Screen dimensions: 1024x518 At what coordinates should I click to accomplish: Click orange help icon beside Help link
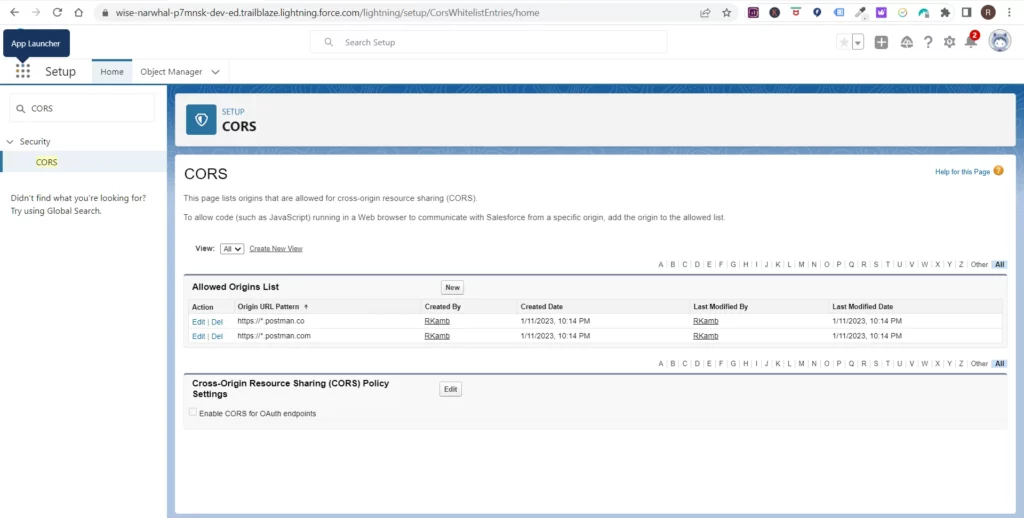pos(998,171)
